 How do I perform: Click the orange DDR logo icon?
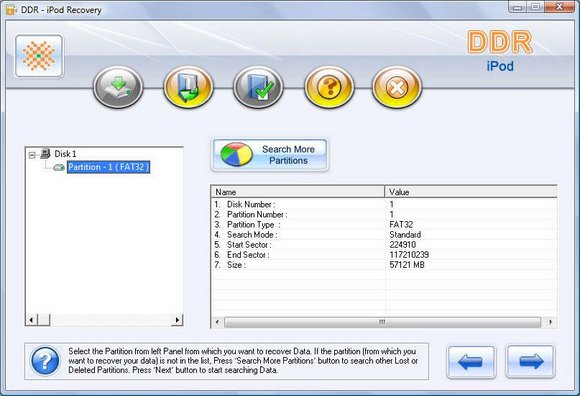[x=39, y=56]
